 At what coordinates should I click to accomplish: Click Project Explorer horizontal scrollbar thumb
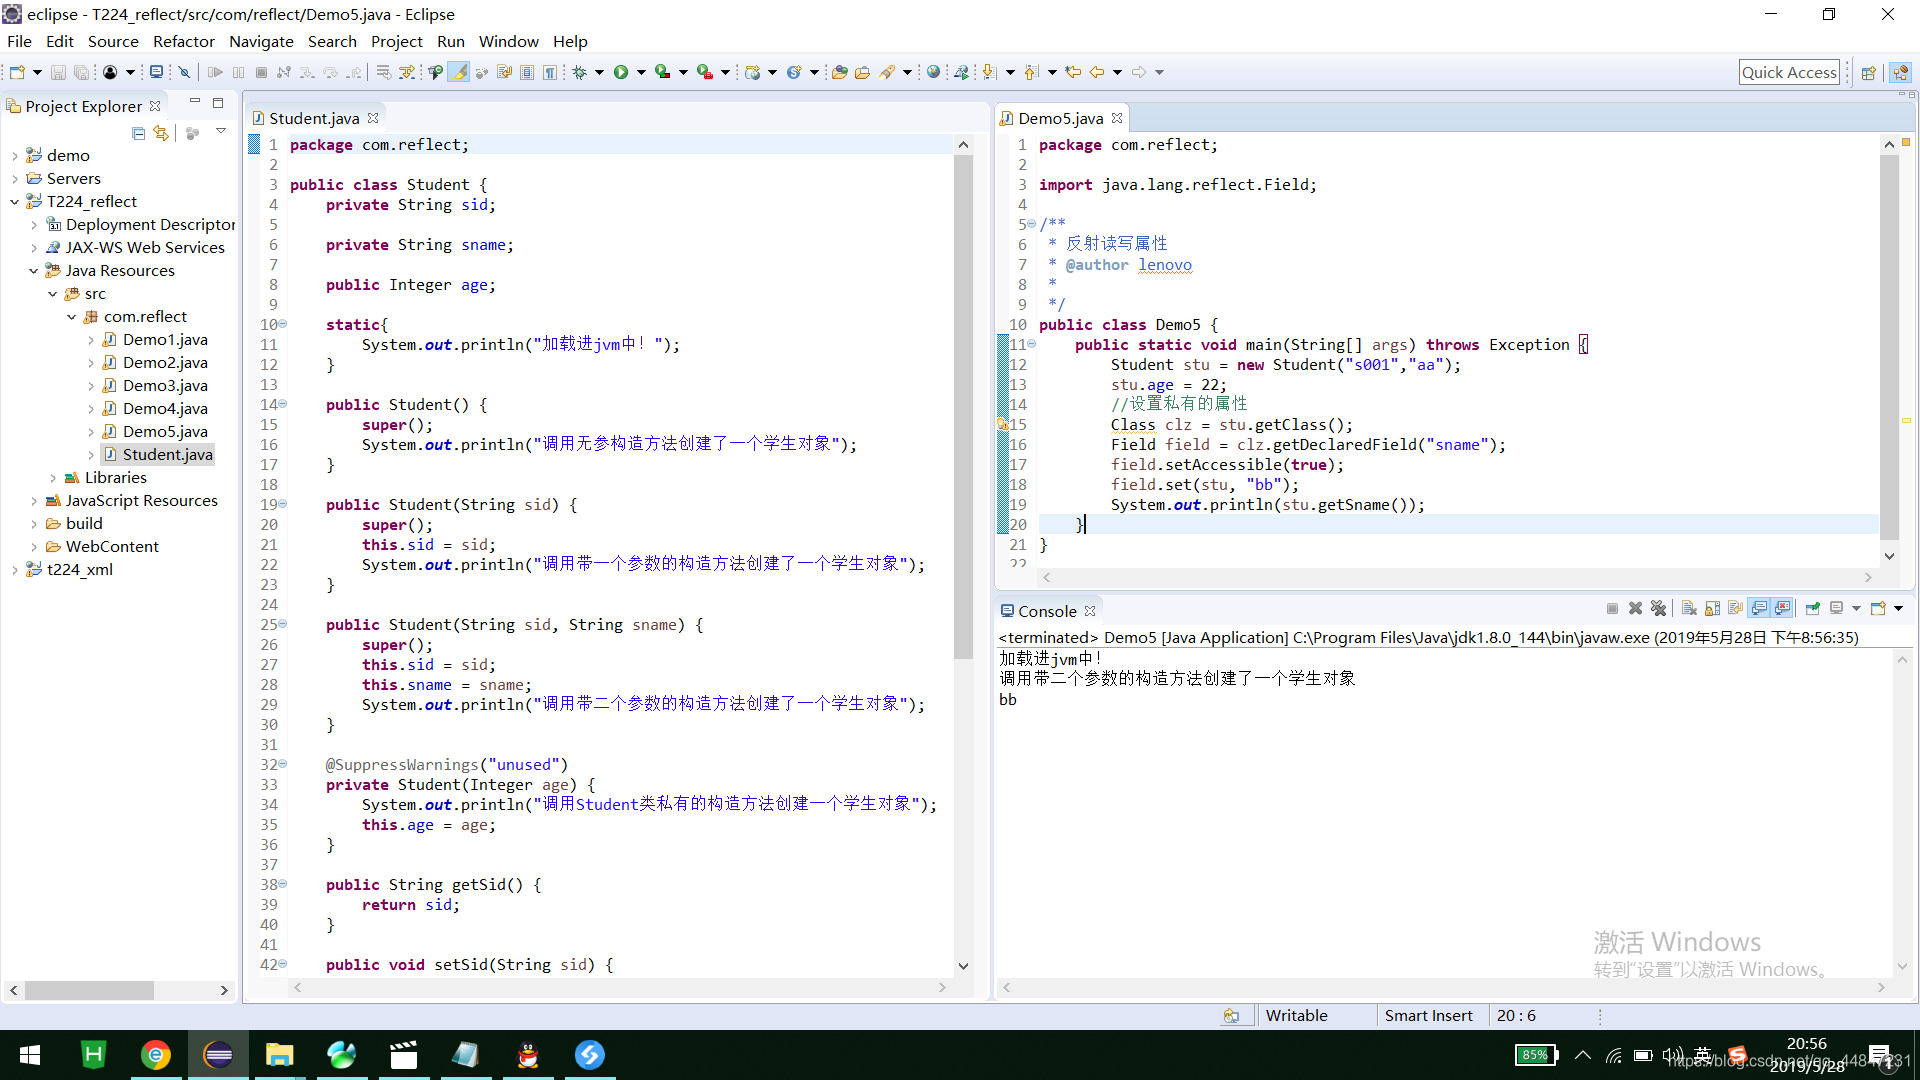point(89,990)
